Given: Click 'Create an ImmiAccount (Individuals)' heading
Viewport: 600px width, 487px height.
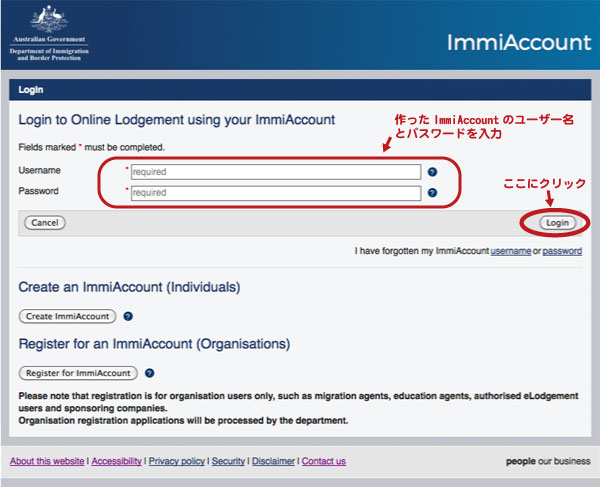Looking at the screenshot, I should (129, 287).
